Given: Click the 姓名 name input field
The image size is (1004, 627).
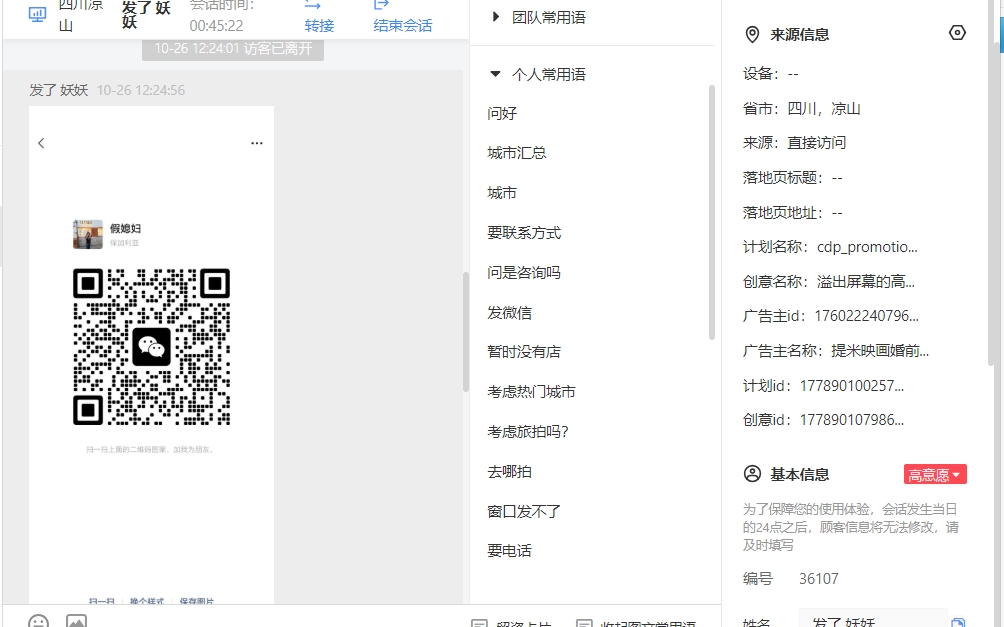Looking at the screenshot, I should coord(873,619).
